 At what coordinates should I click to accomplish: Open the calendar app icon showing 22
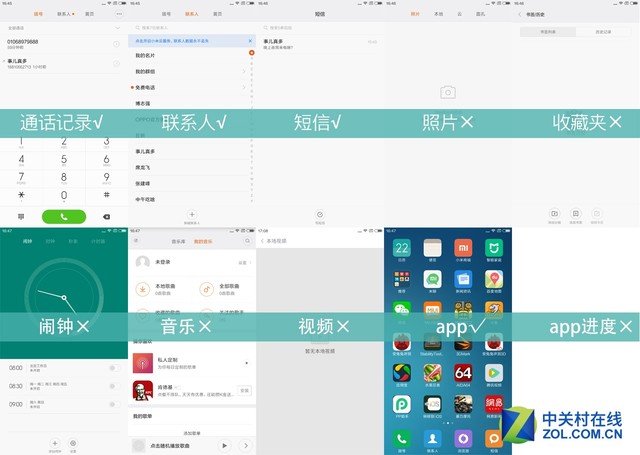402,248
